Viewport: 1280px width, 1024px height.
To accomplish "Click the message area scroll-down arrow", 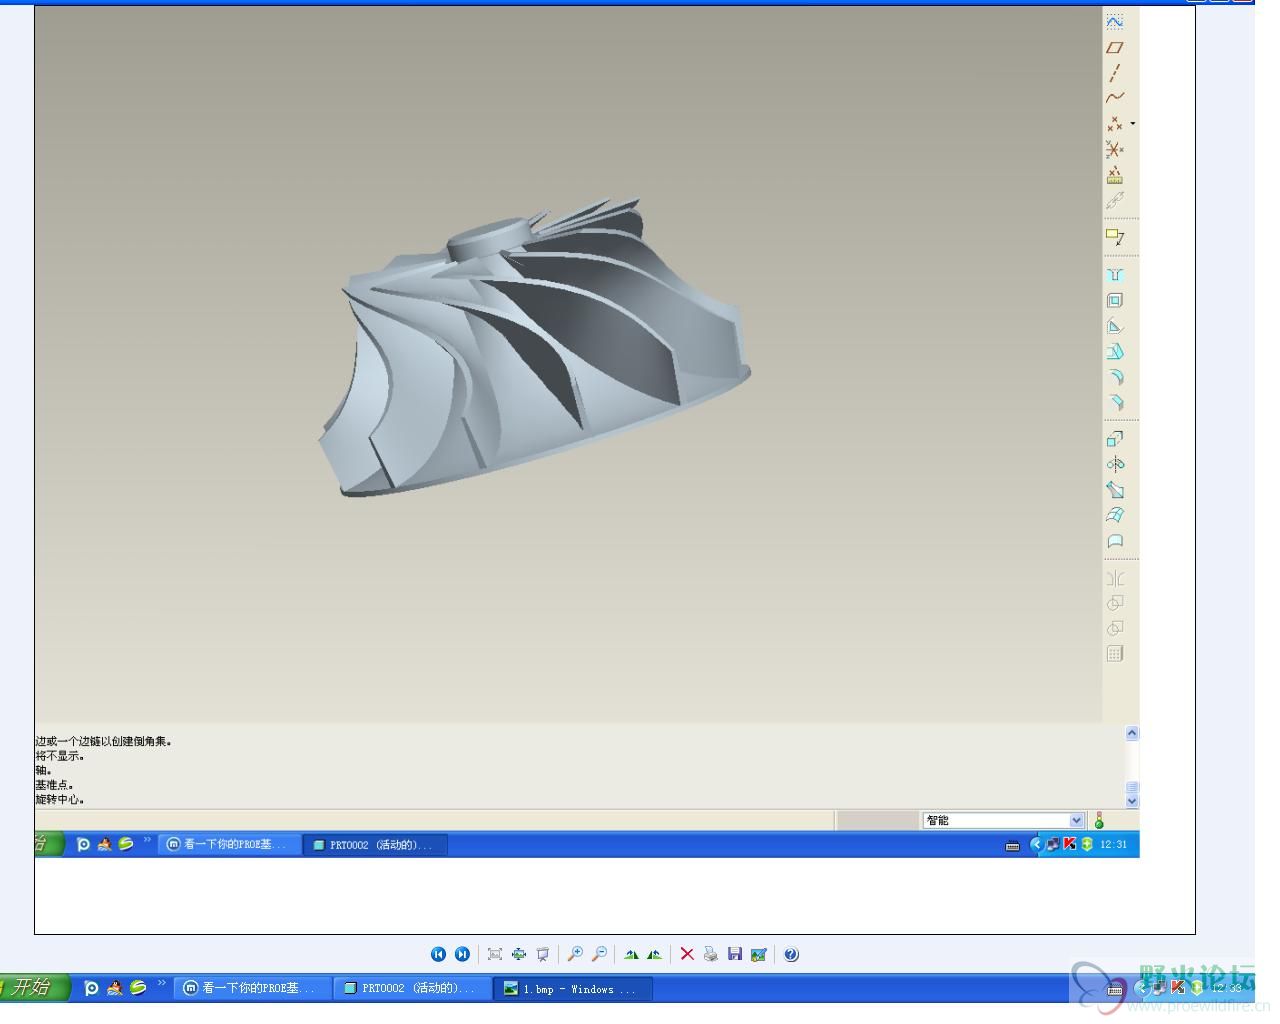I will click(1132, 801).
